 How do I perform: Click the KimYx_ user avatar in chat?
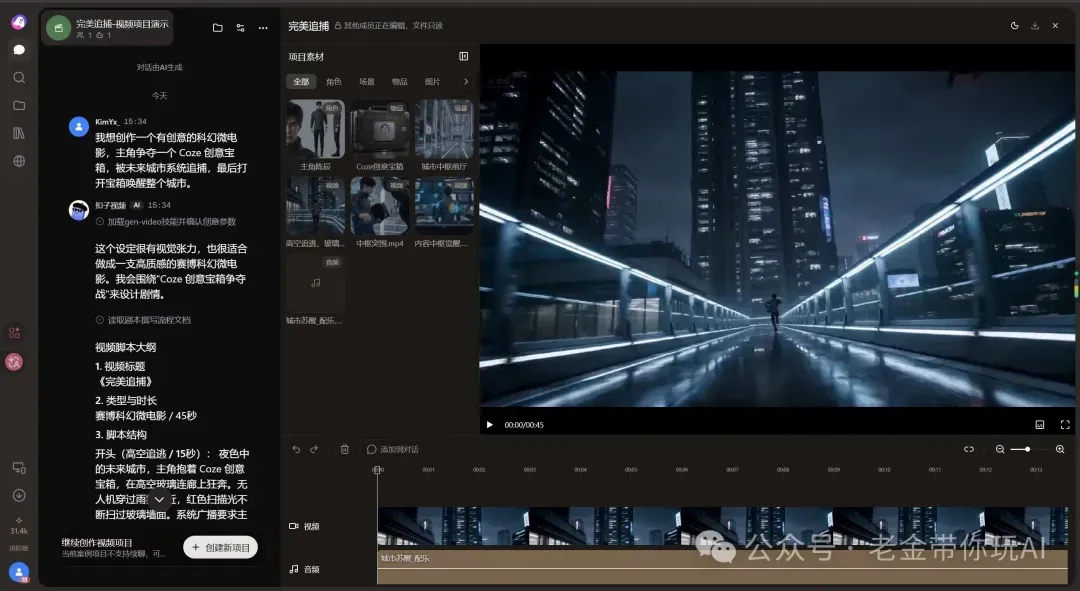click(79, 127)
